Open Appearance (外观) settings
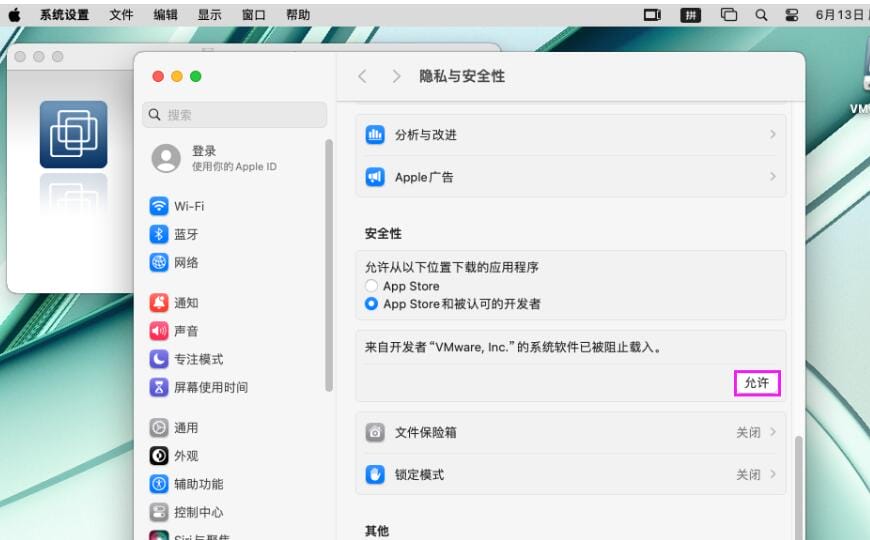The width and height of the screenshot is (870, 540). coord(186,456)
